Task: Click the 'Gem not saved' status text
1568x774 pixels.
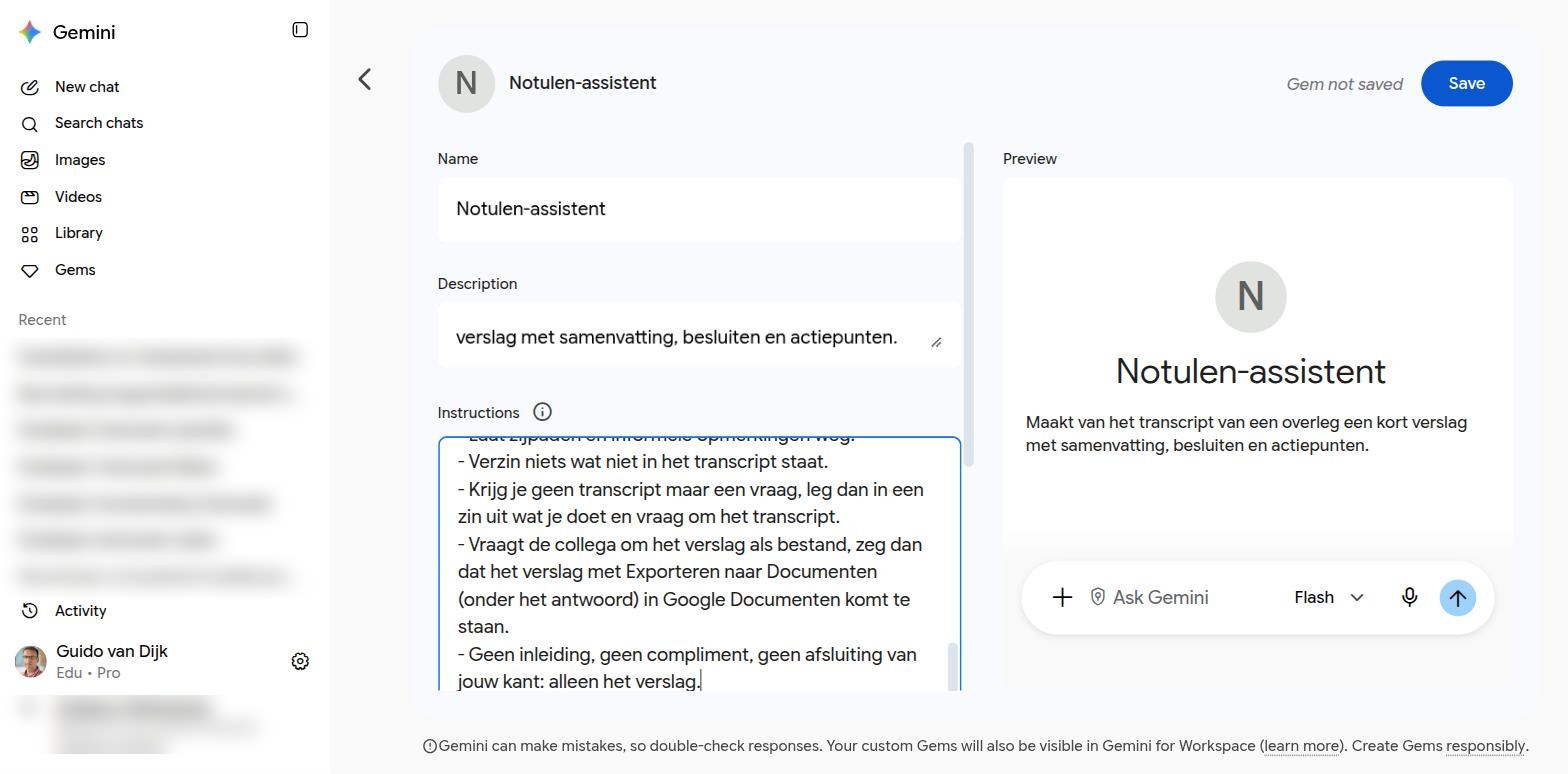Action: pos(1344,84)
